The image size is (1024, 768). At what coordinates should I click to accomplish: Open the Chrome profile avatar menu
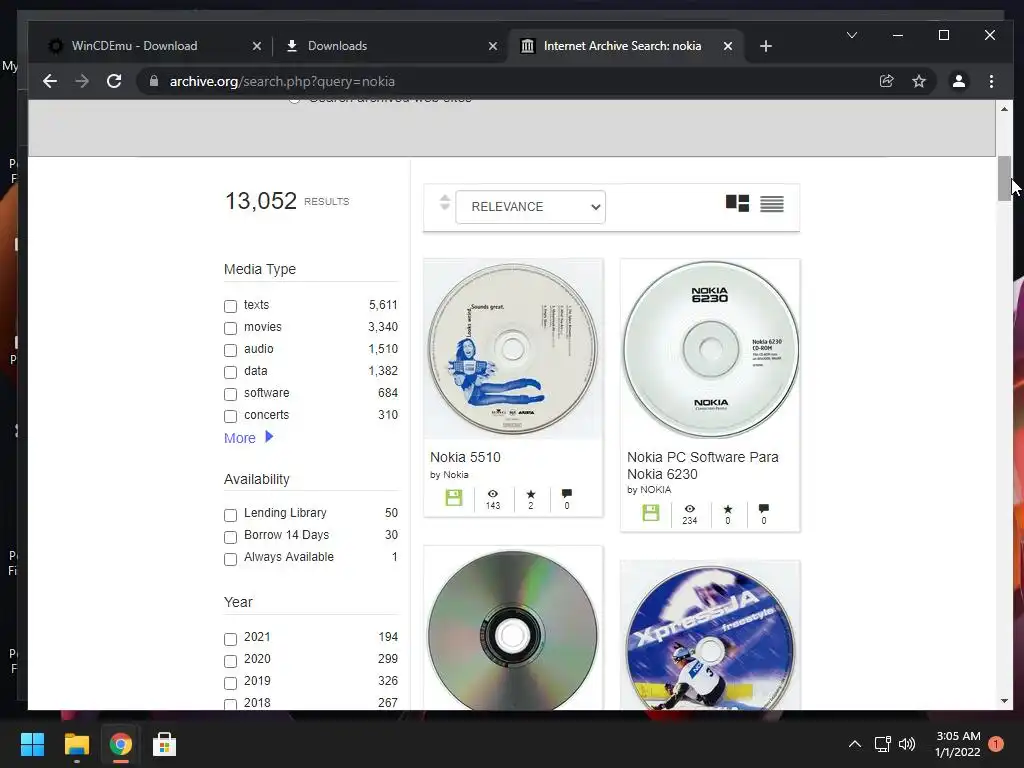(959, 81)
